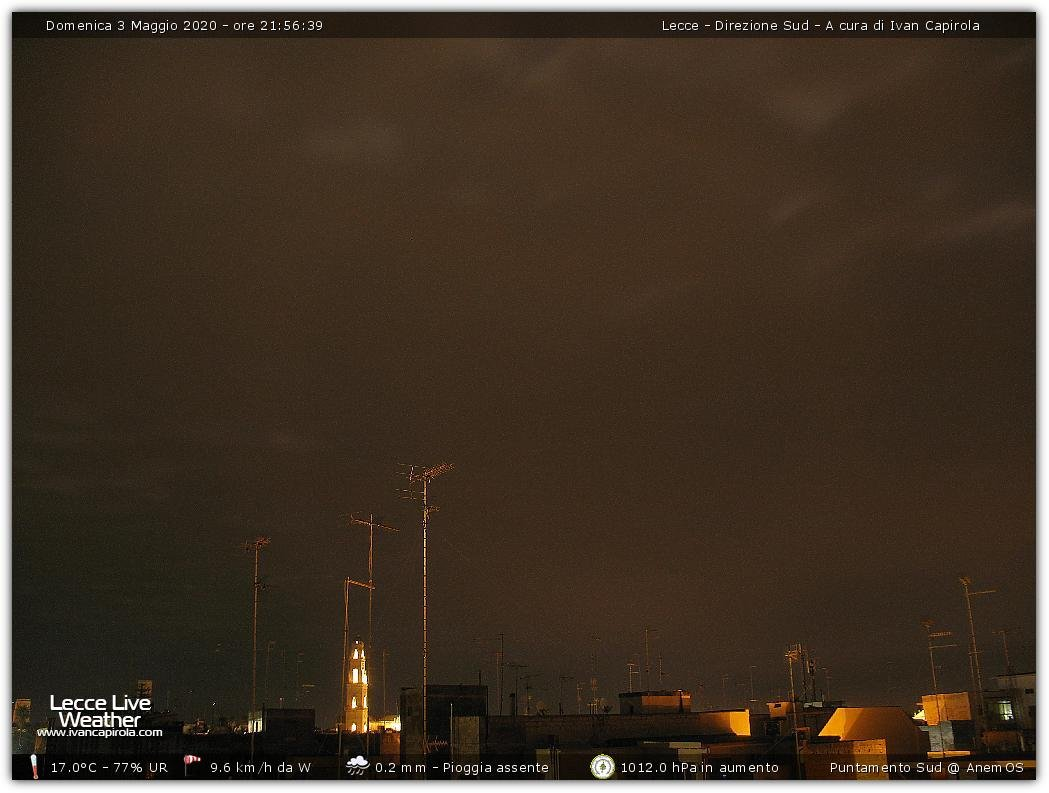Click the wind reading 9.6 km/h da W
This screenshot has width=1049, height=793.
point(260,768)
